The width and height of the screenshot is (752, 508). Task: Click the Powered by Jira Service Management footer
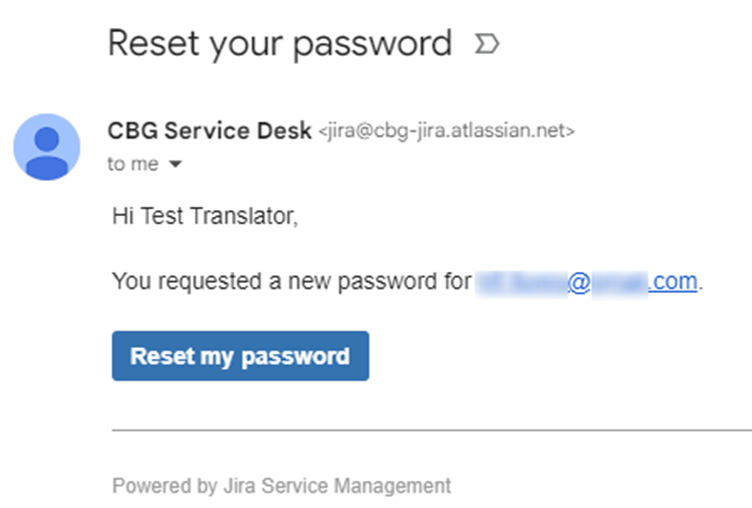(x=282, y=485)
